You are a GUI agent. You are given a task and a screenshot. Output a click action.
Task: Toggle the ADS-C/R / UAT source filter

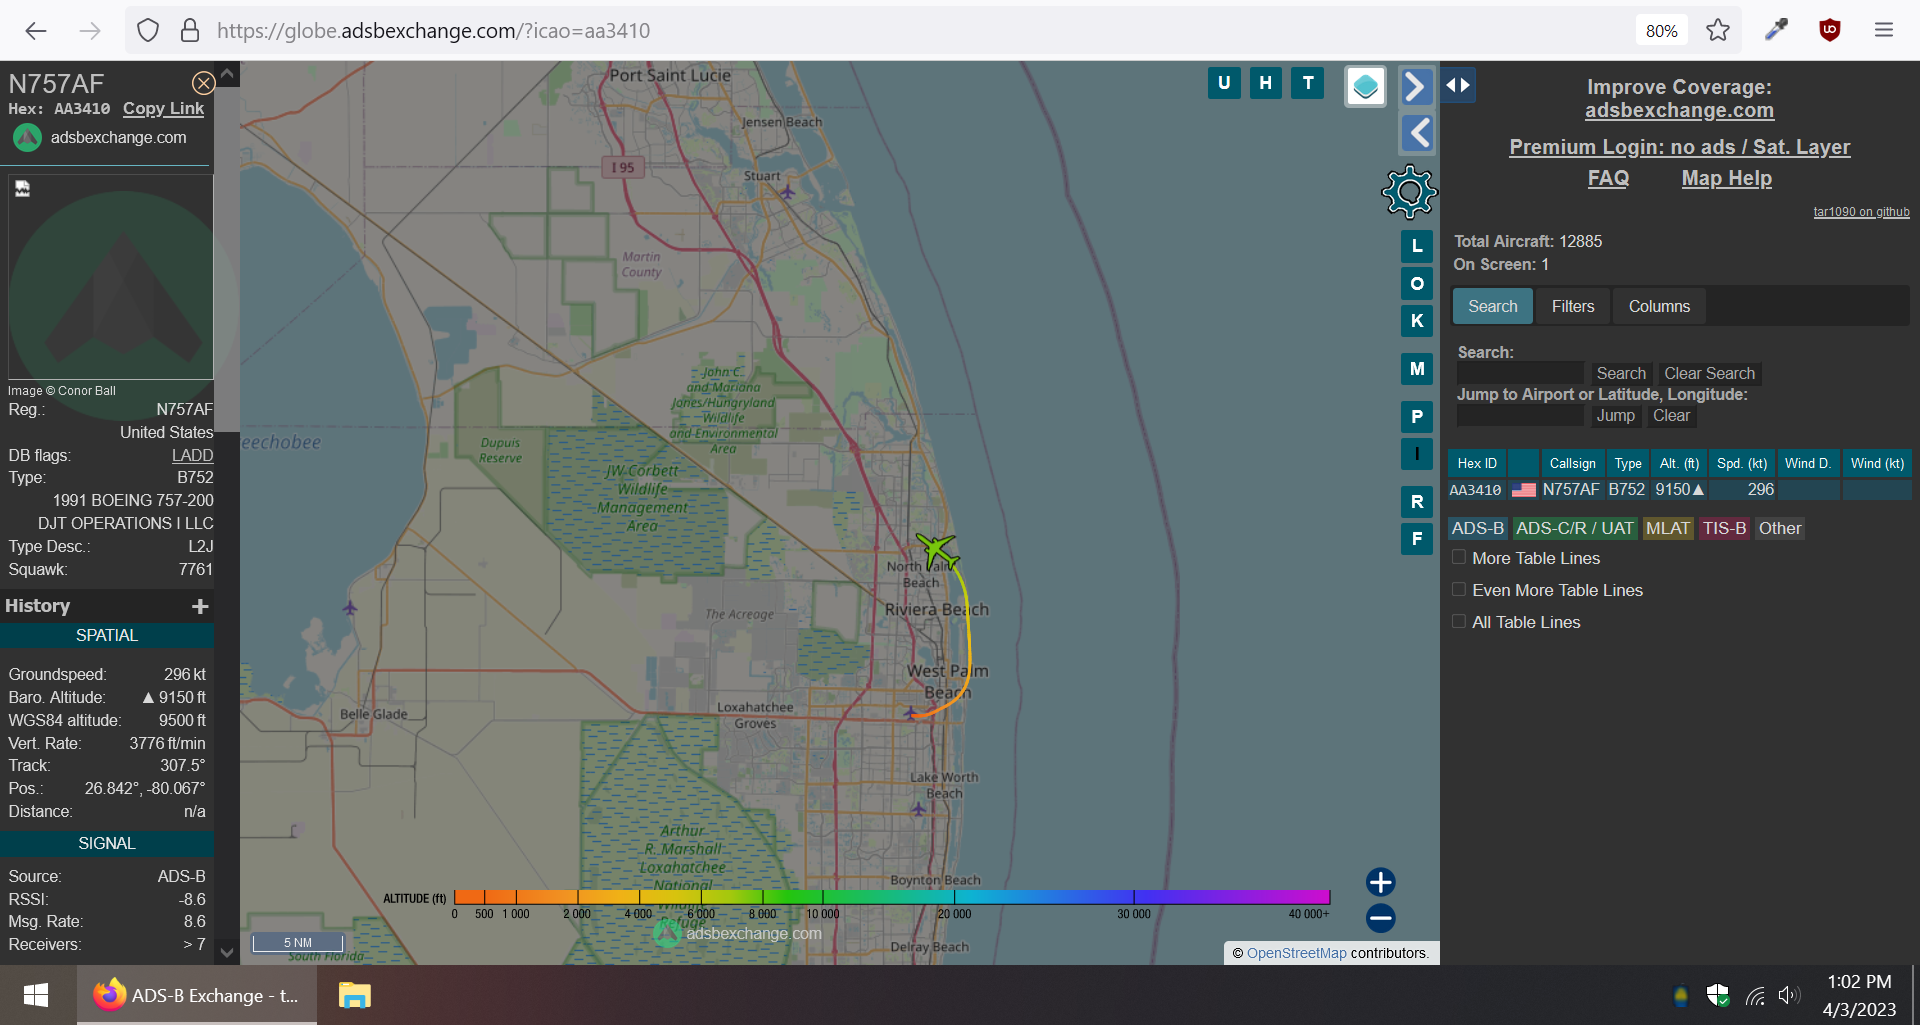(1575, 528)
